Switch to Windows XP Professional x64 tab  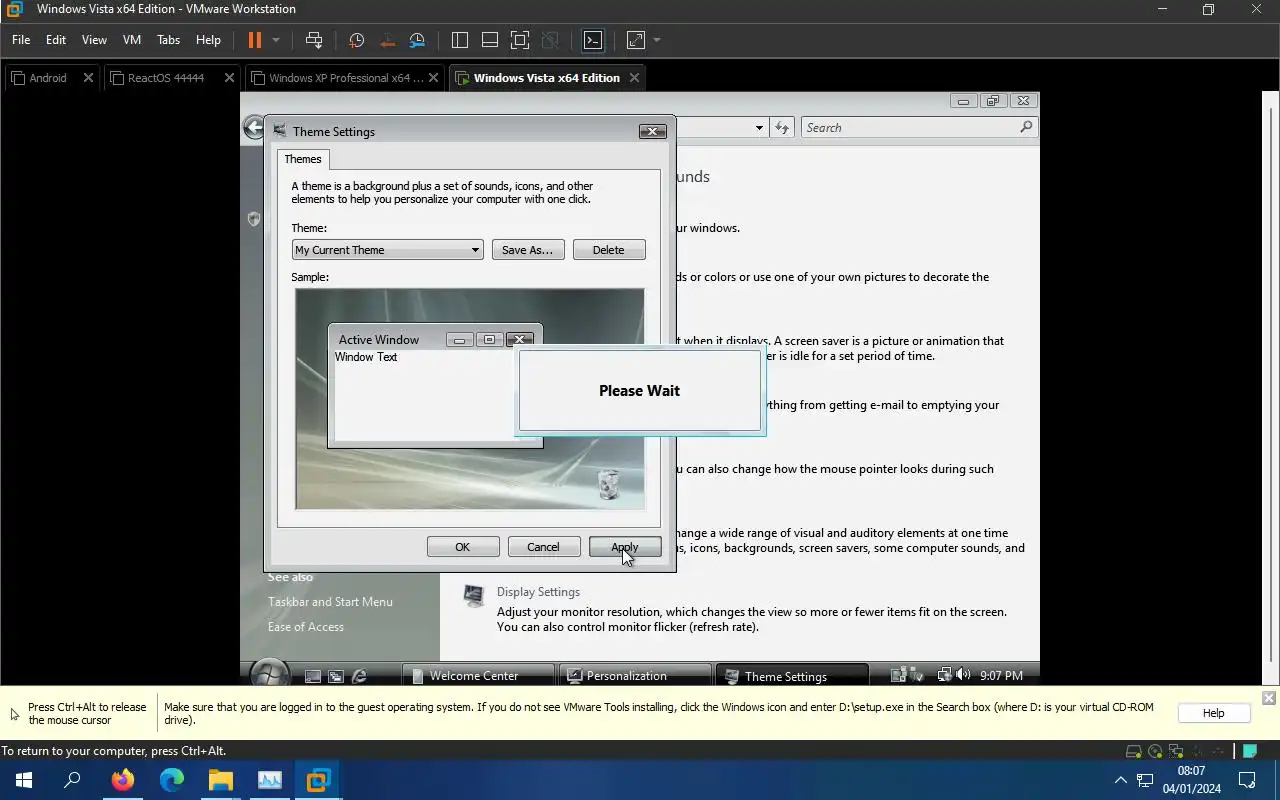pos(344,78)
